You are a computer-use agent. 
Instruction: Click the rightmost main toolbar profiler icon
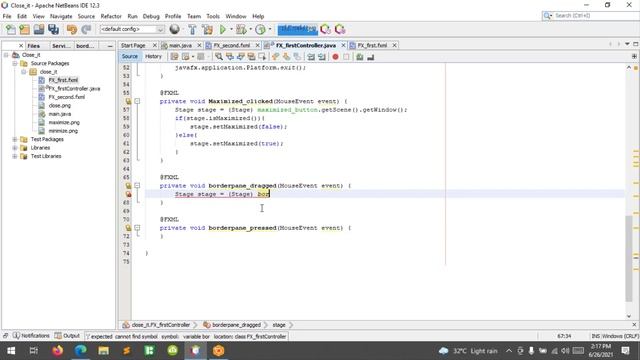point(340,29)
